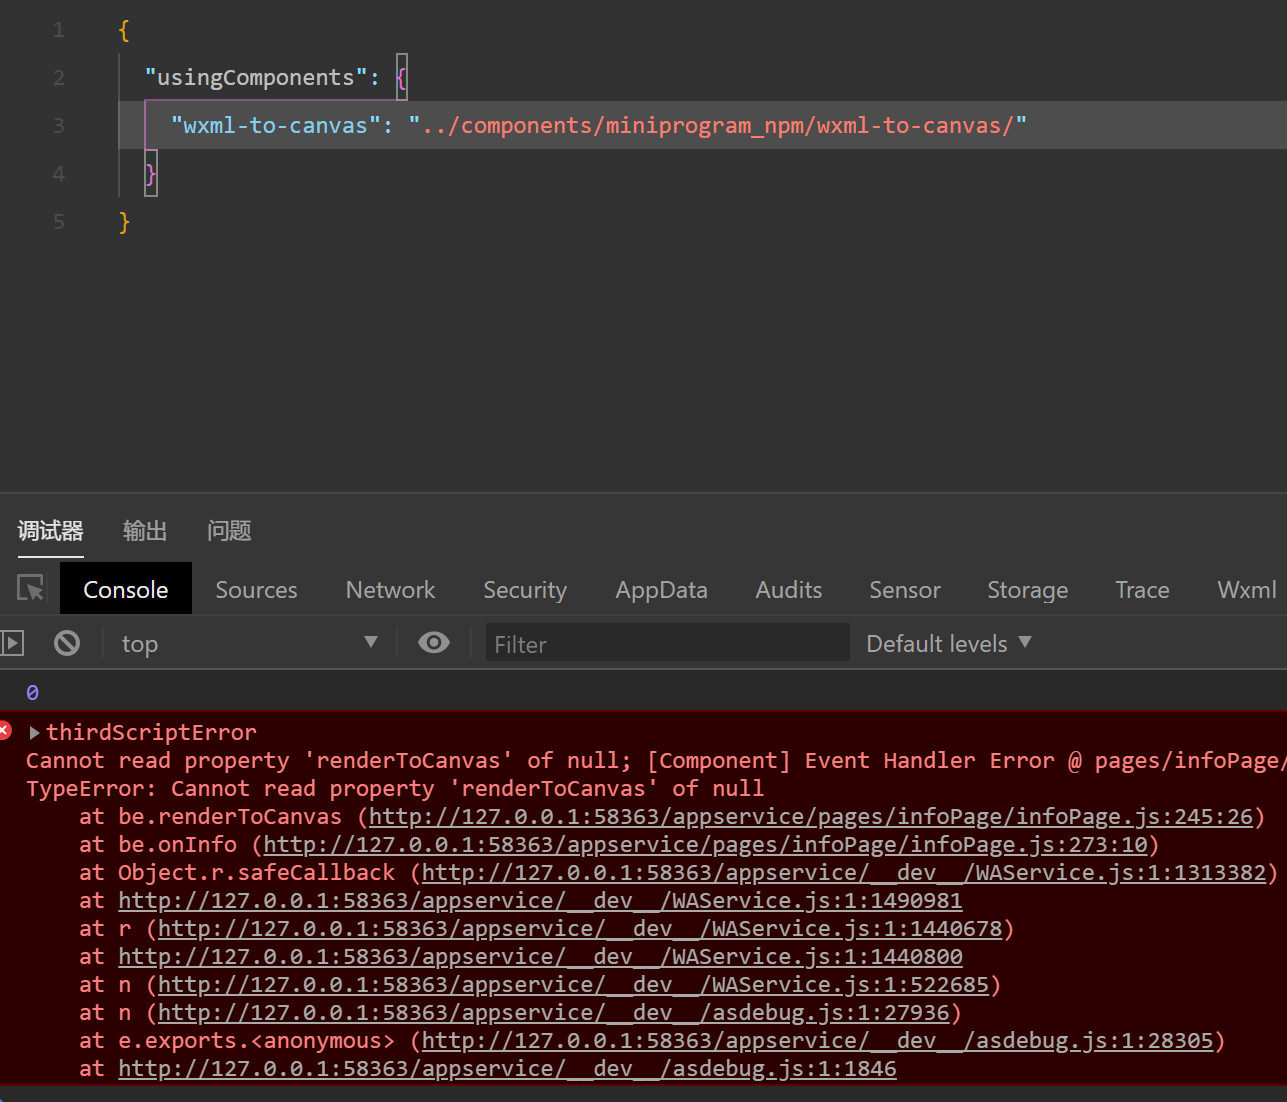This screenshot has height=1102, width=1287.
Task: Click the opening brace on line 1
Action: tap(124, 30)
